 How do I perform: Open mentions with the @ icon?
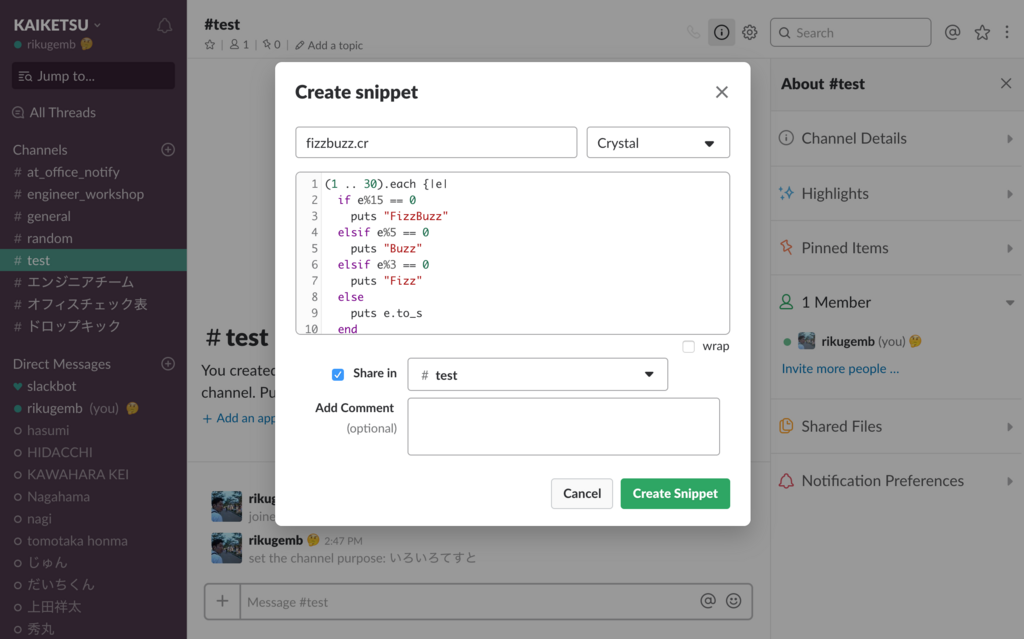point(952,32)
